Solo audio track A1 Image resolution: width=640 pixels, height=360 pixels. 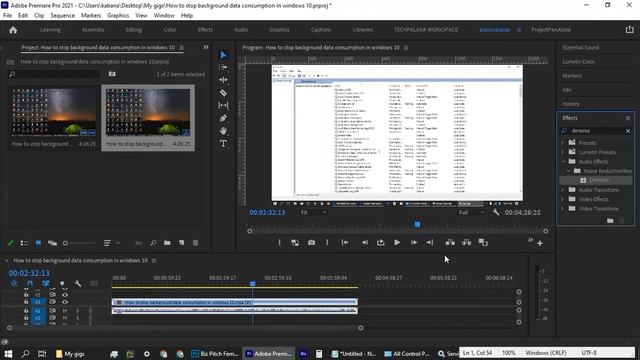click(77, 311)
